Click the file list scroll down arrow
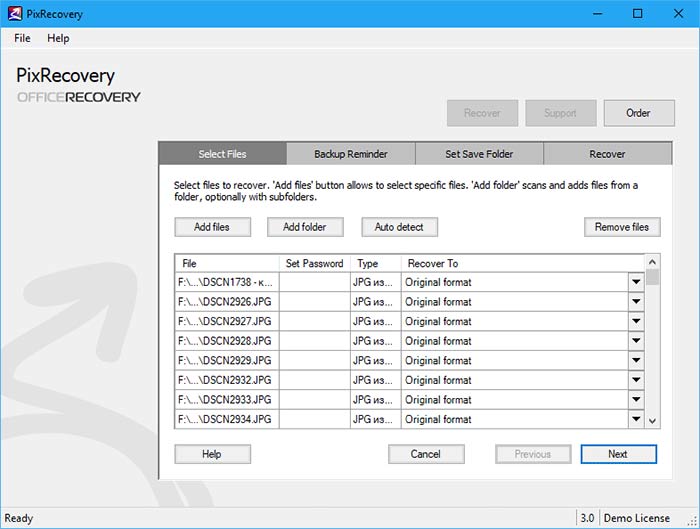 [x=652, y=421]
